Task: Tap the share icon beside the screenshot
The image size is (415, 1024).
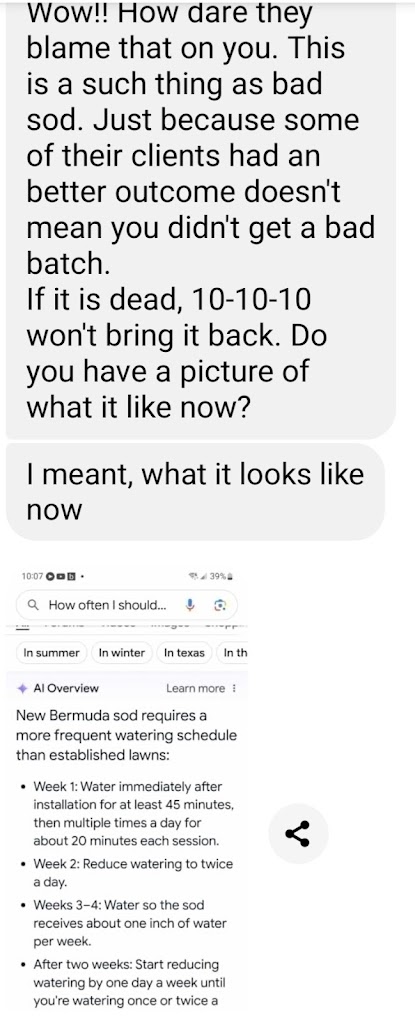Action: click(x=298, y=834)
